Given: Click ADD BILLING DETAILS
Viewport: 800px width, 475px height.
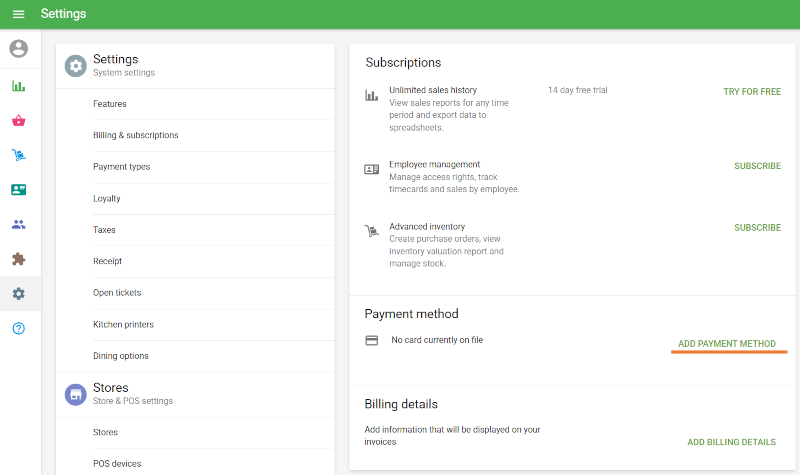Looking at the screenshot, I should pos(731,442).
